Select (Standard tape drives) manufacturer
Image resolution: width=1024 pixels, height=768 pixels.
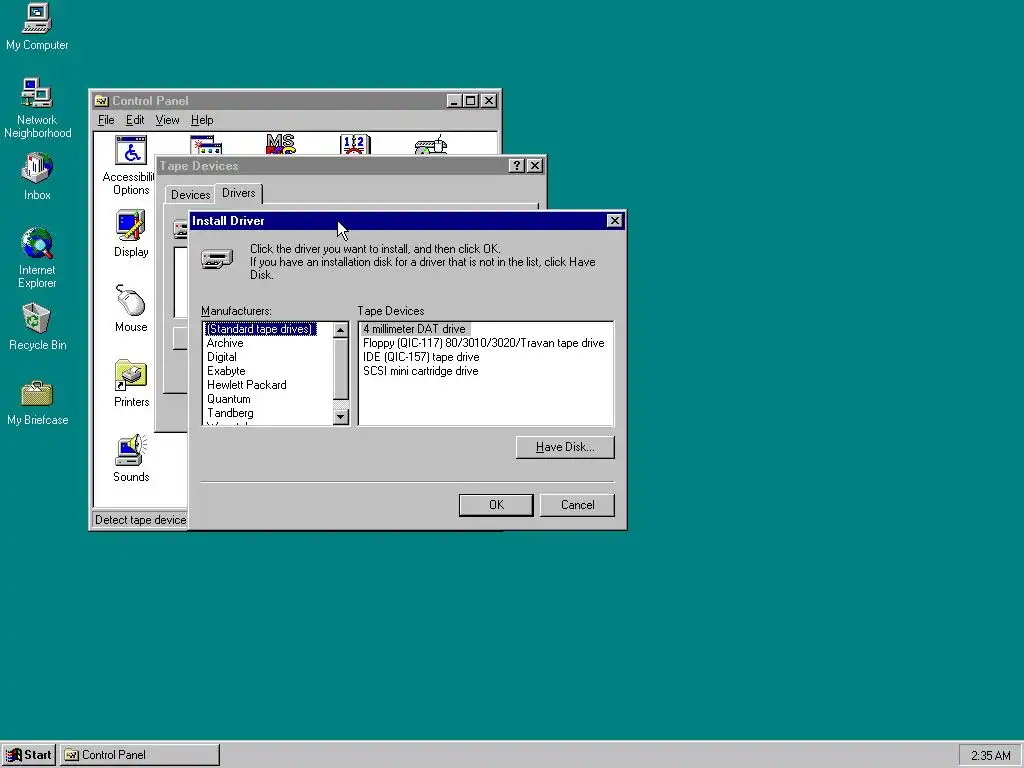click(x=260, y=329)
